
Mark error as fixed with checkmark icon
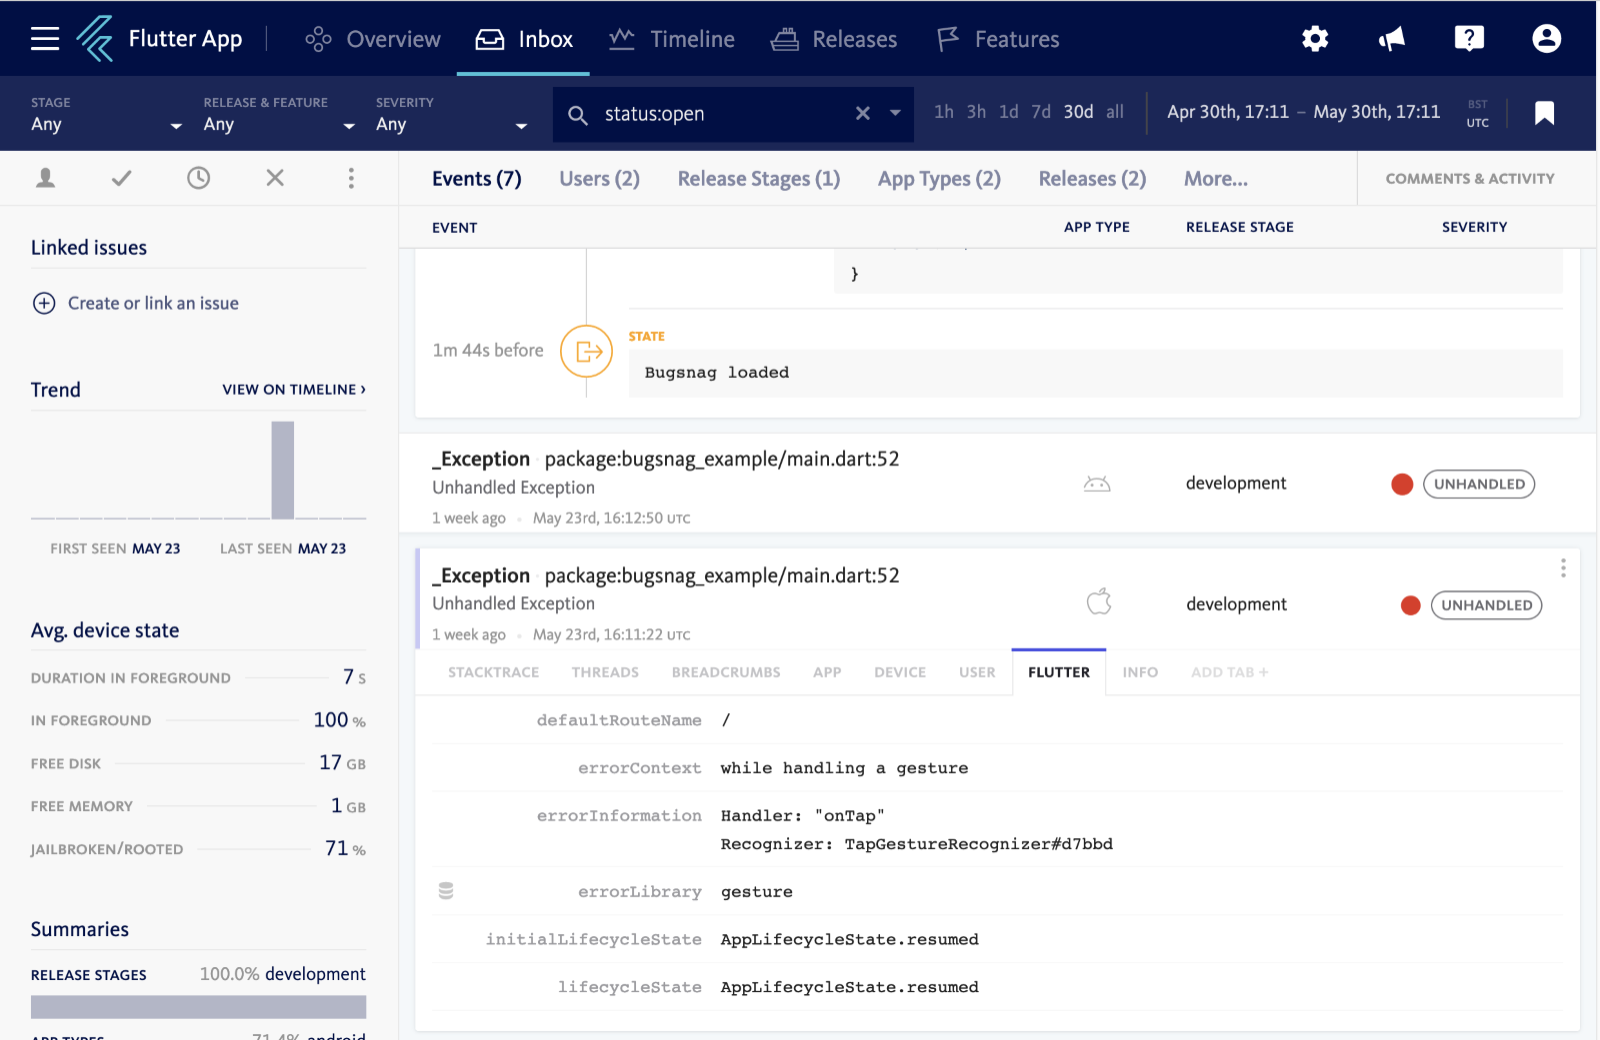point(121,178)
